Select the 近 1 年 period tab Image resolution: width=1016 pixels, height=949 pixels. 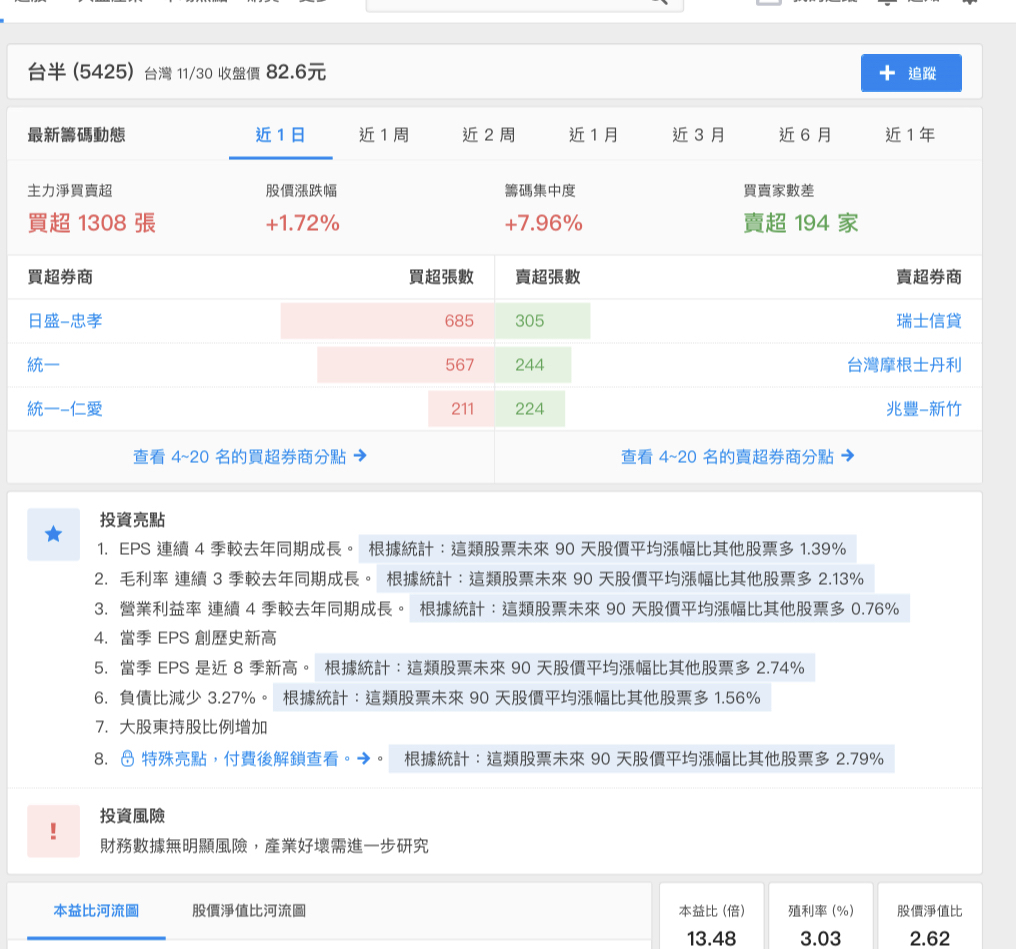coord(910,135)
